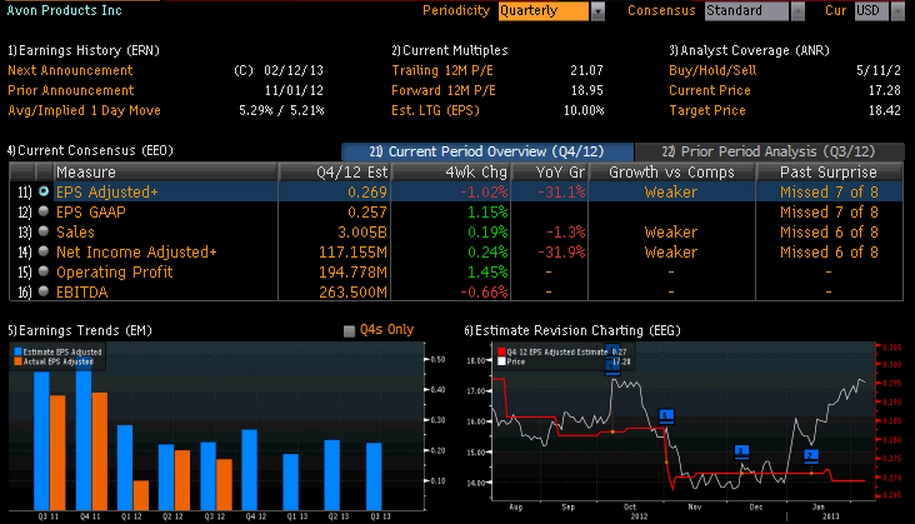Open Earnings Trends (EM) section
This screenshot has width=915, height=524.
tap(79, 330)
